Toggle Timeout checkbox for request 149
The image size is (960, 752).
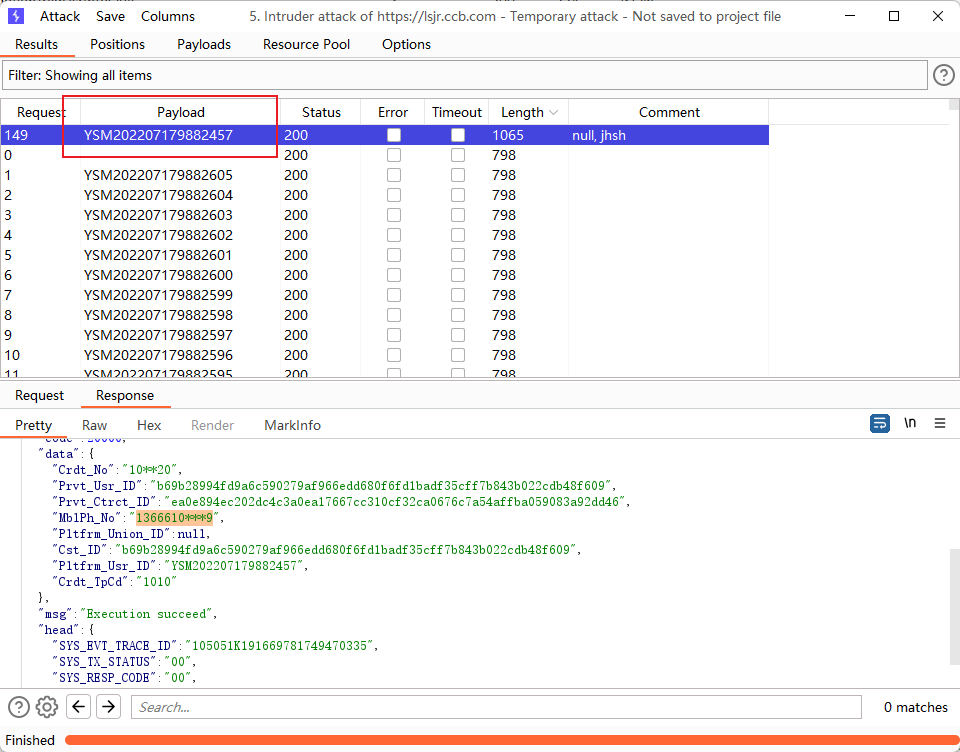point(457,135)
